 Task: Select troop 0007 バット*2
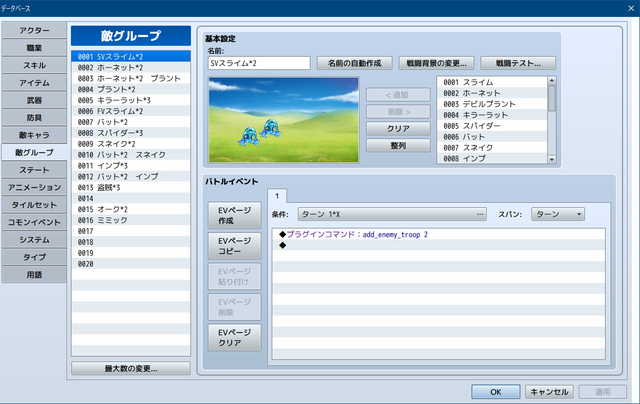click(131, 122)
